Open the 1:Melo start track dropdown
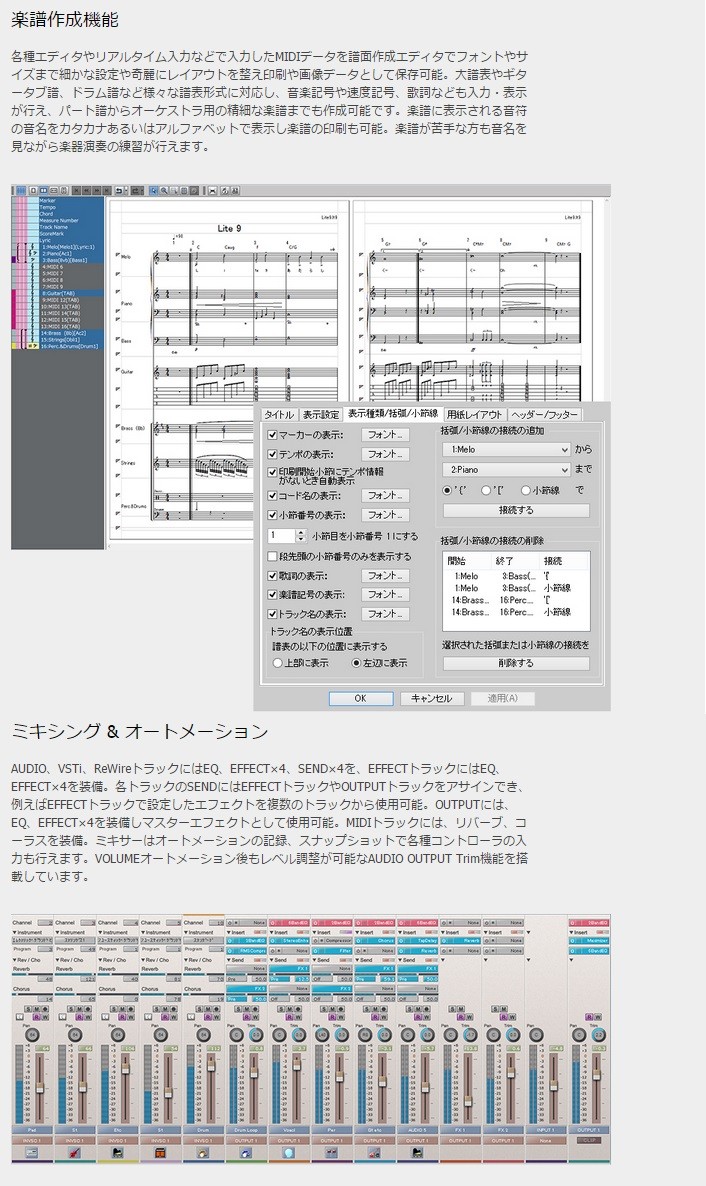This screenshot has height=1186, width=706. [x=506, y=450]
